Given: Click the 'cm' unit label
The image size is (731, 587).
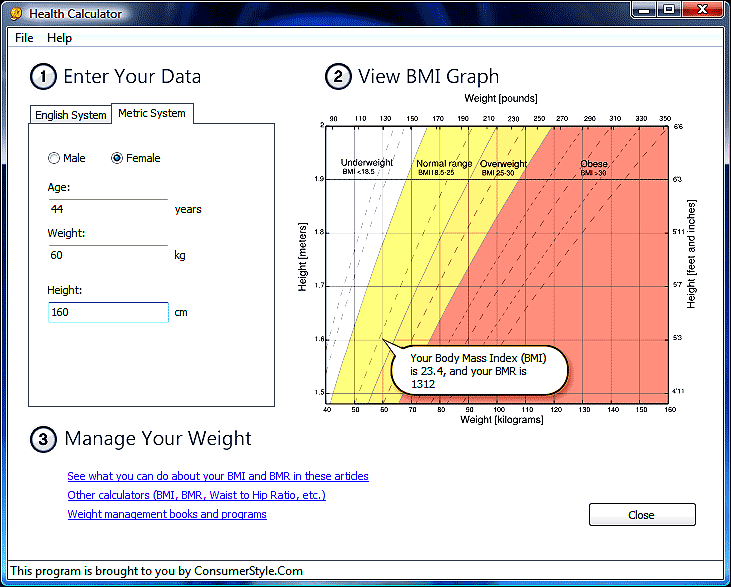Looking at the screenshot, I should (x=181, y=312).
